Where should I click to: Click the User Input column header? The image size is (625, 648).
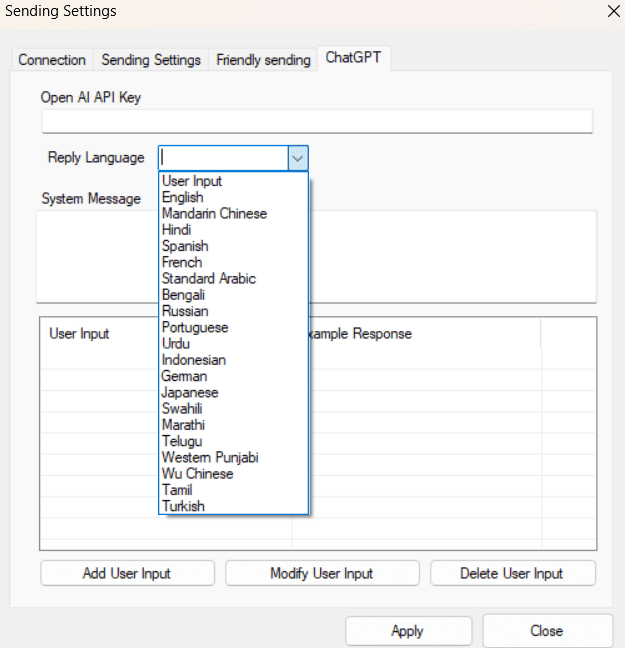80,334
